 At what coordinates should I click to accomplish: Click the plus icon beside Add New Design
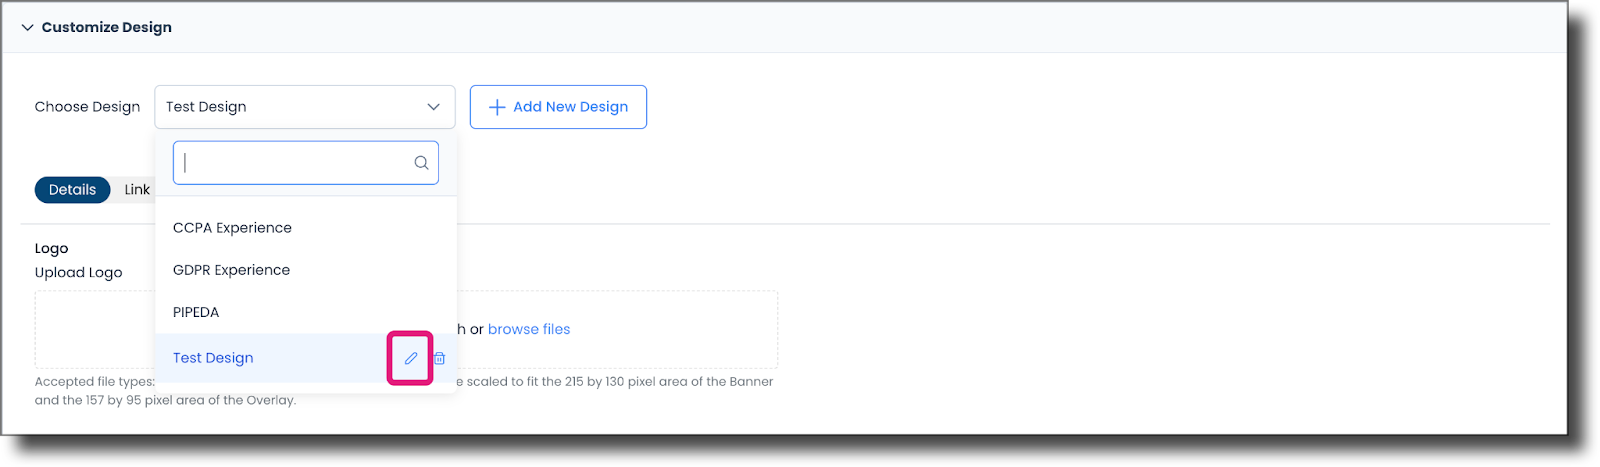tap(496, 107)
